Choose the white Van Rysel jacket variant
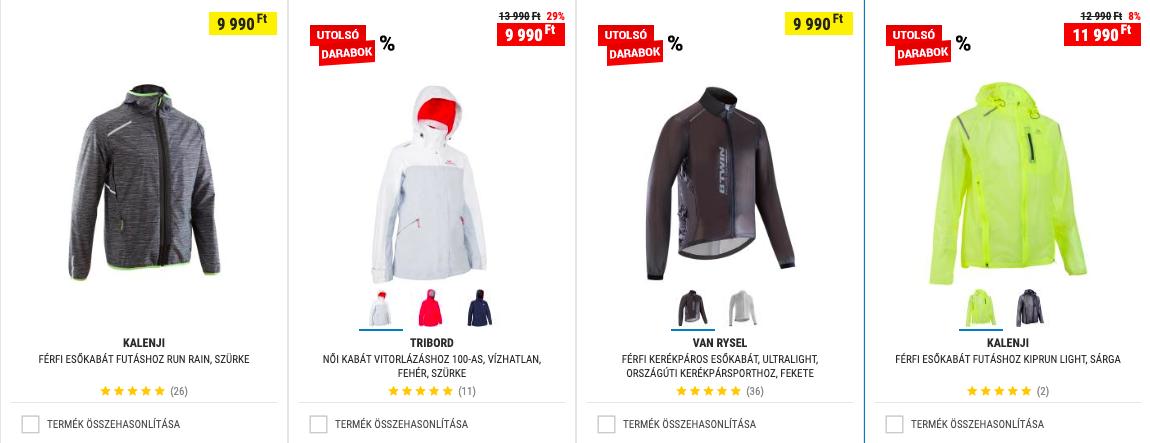The image size is (1150, 443). (742, 308)
